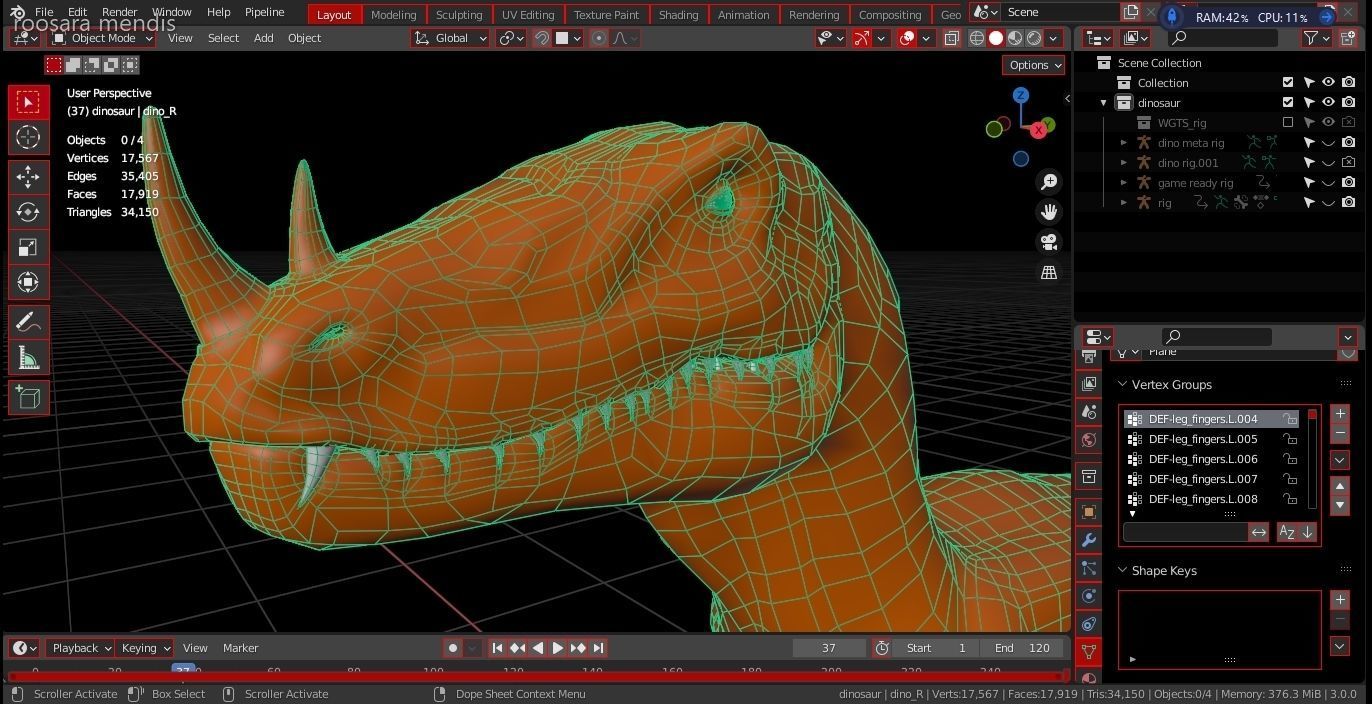Open the Physics properties tab
1372x704 pixels.
[x=1089, y=596]
